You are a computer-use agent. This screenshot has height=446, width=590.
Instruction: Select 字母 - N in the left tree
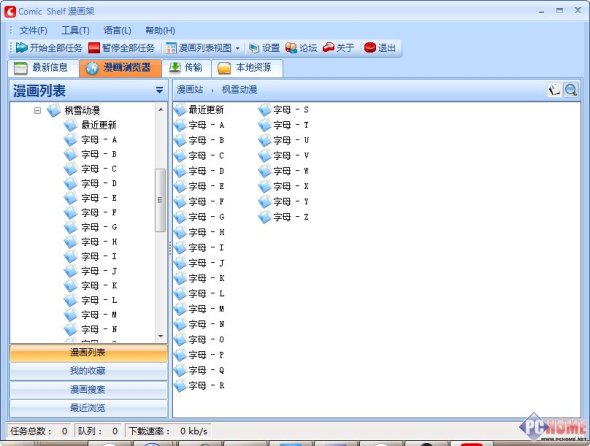click(99, 330)
